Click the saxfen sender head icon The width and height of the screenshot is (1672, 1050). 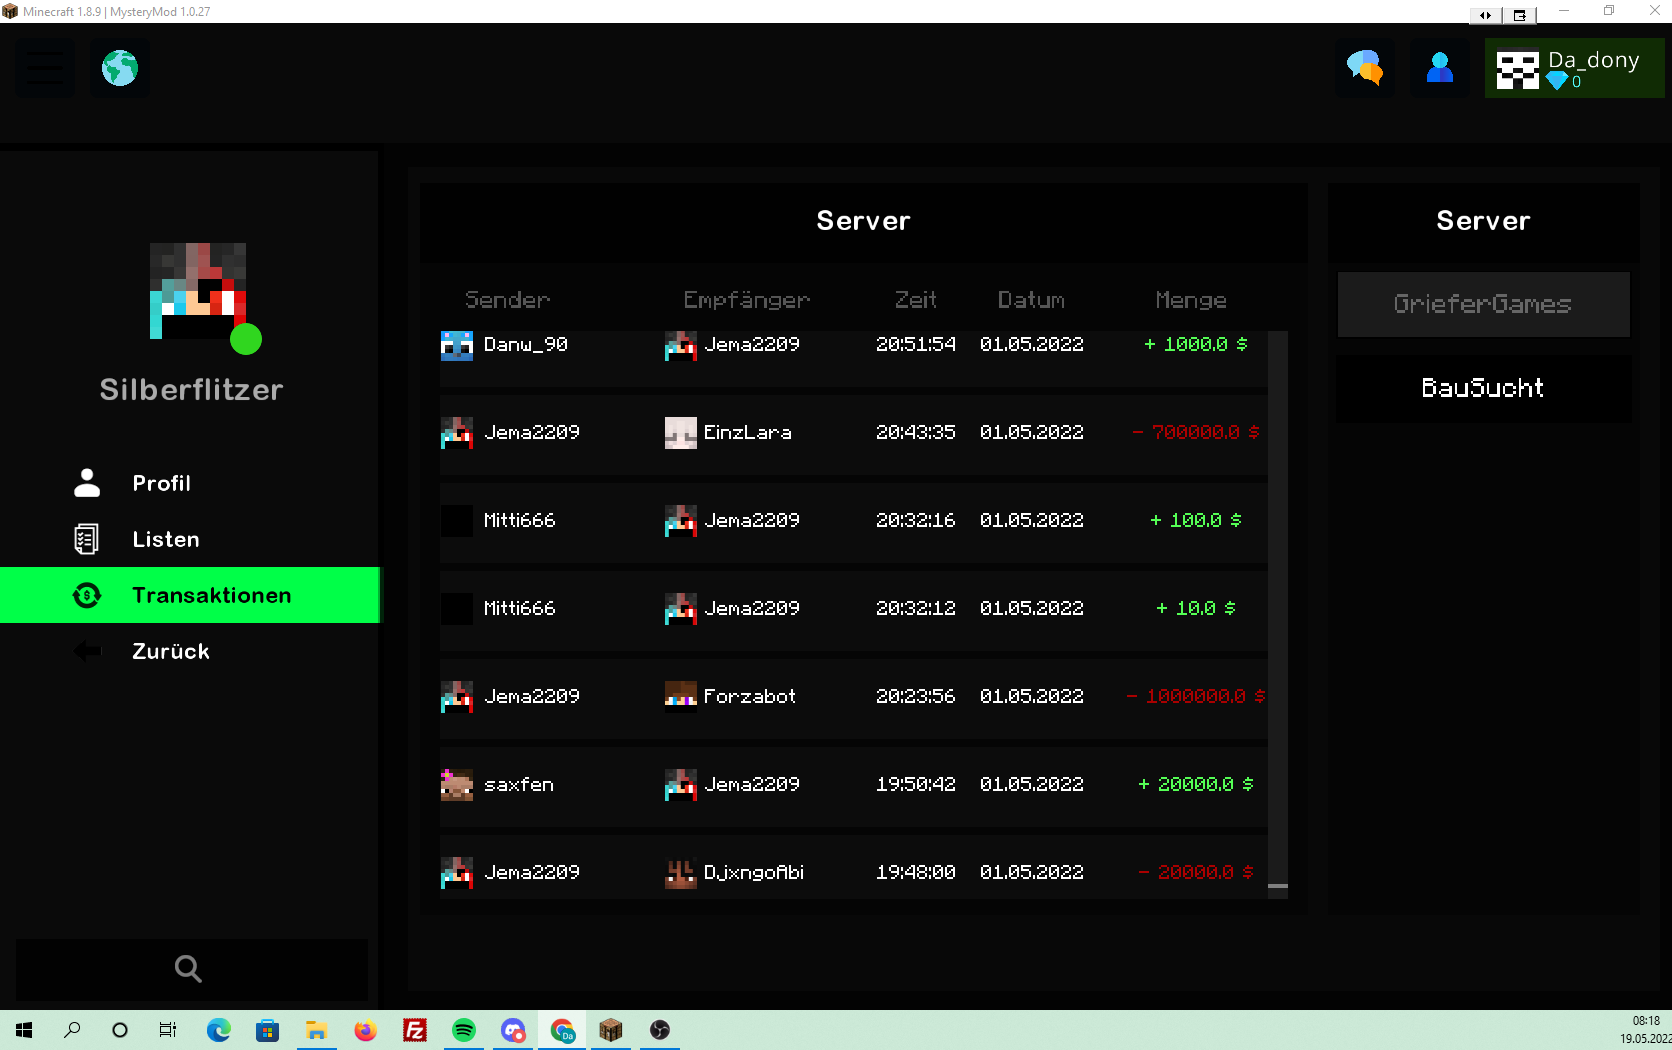click(x=457, y=785)
